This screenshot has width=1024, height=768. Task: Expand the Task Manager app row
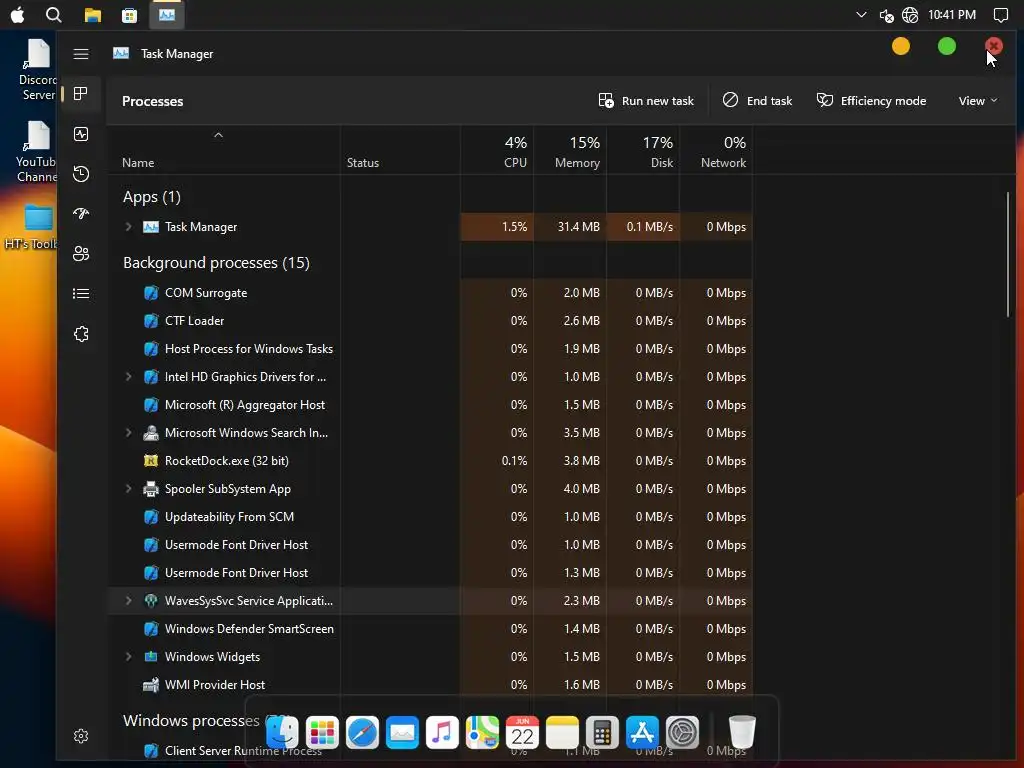click(129, 227)
